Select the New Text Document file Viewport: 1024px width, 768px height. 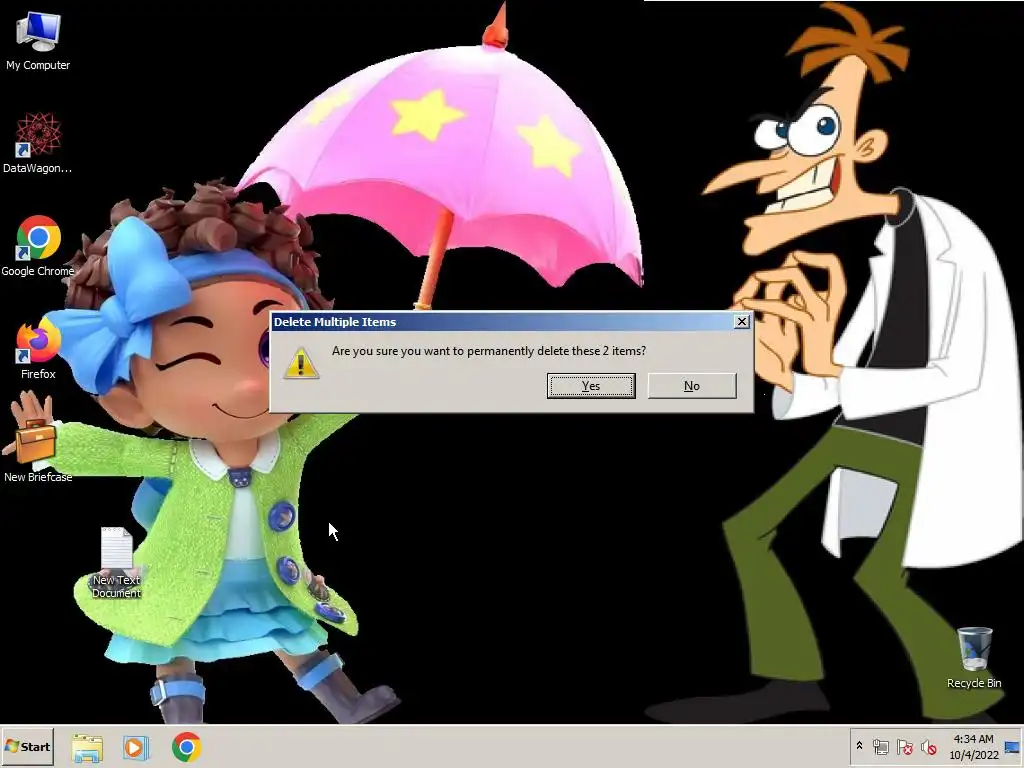tap(116, 562)
